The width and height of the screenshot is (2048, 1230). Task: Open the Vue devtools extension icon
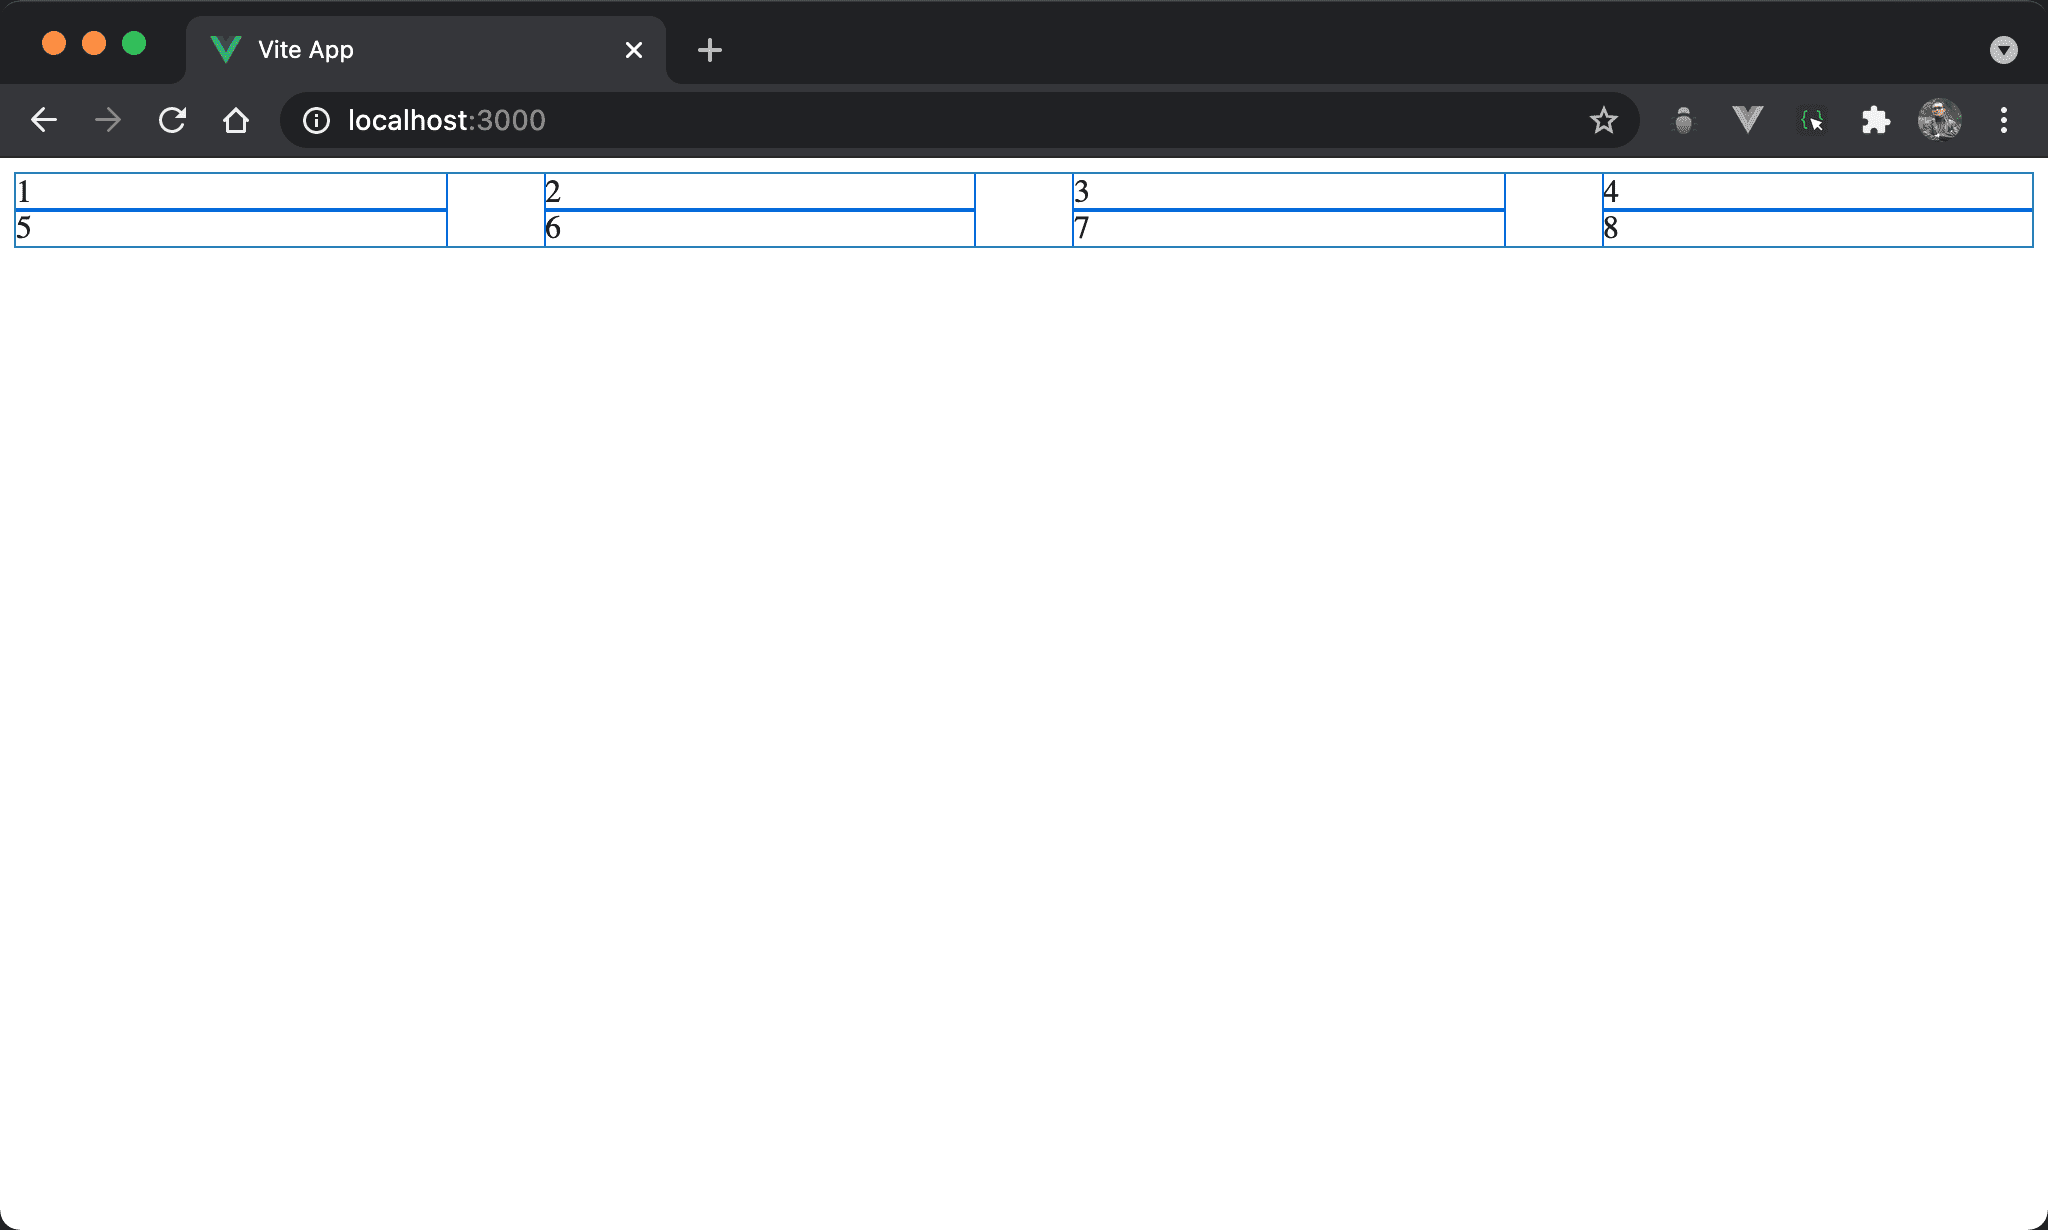click(1747, 121)
